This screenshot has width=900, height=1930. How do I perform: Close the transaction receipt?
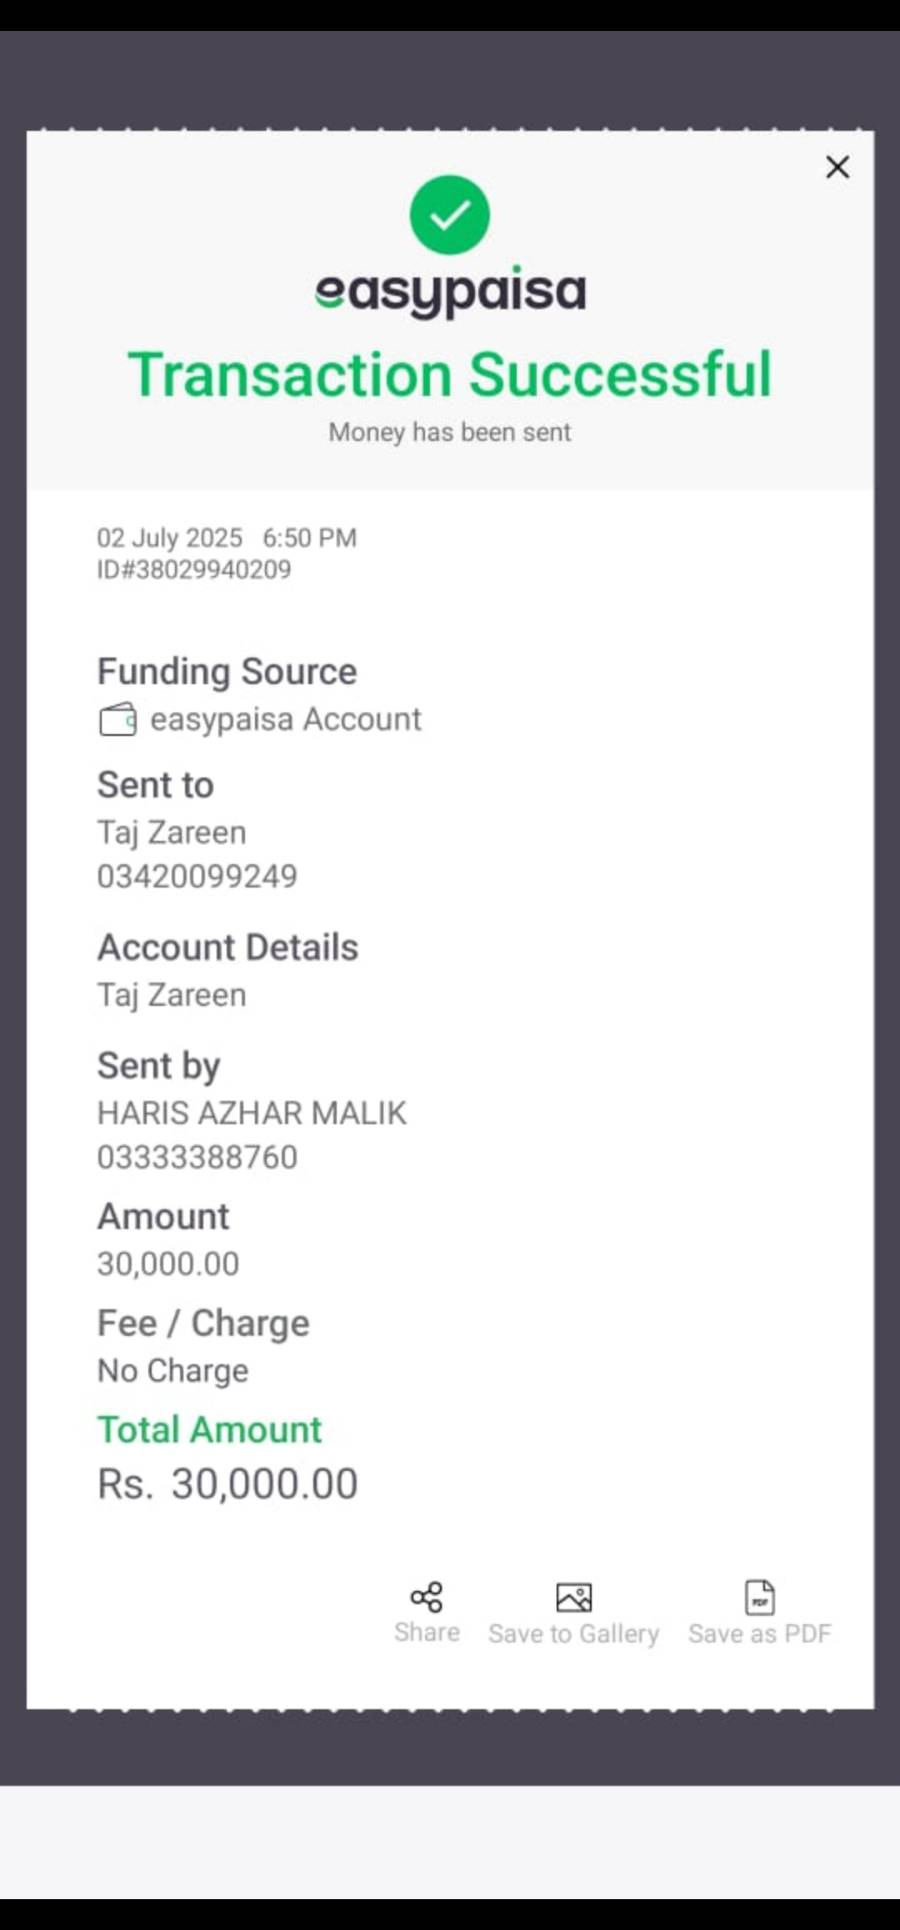[837, 167]
